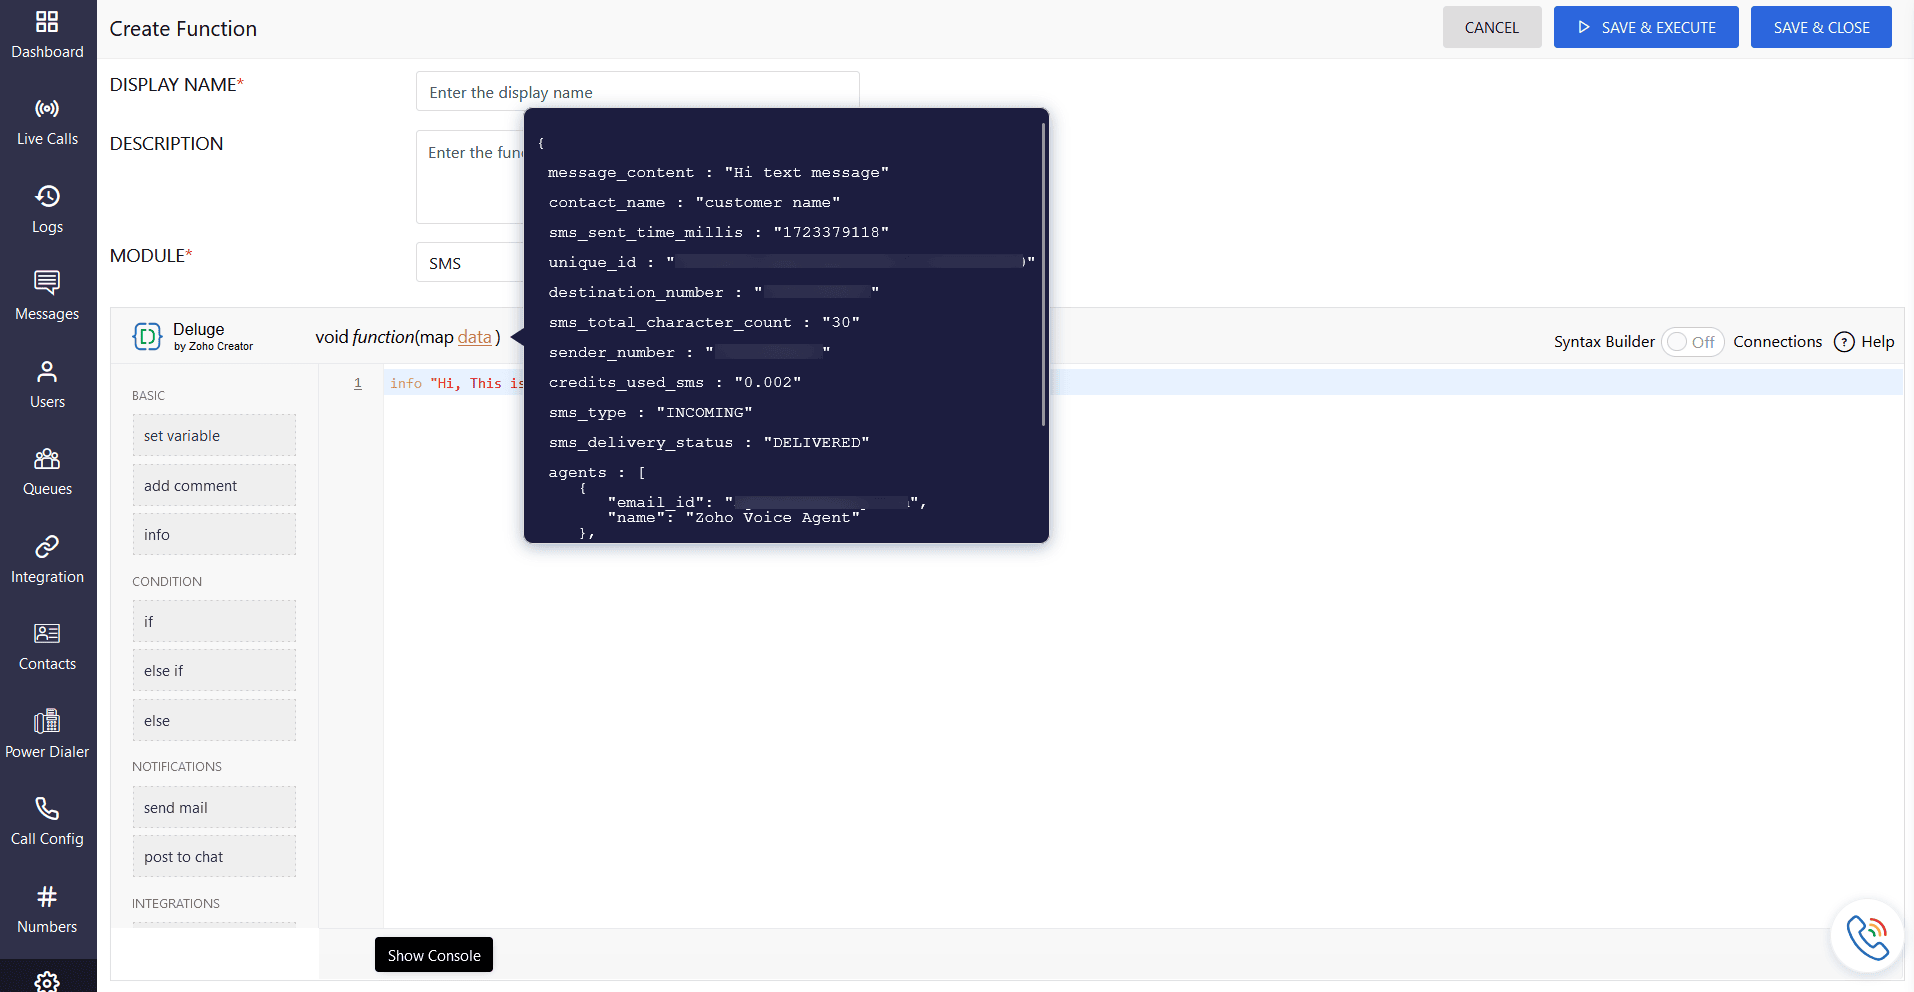Viewport: 1914px width, 992px height.
Task: Open the floating phone dialer widget
Action: click(1867, 937)
